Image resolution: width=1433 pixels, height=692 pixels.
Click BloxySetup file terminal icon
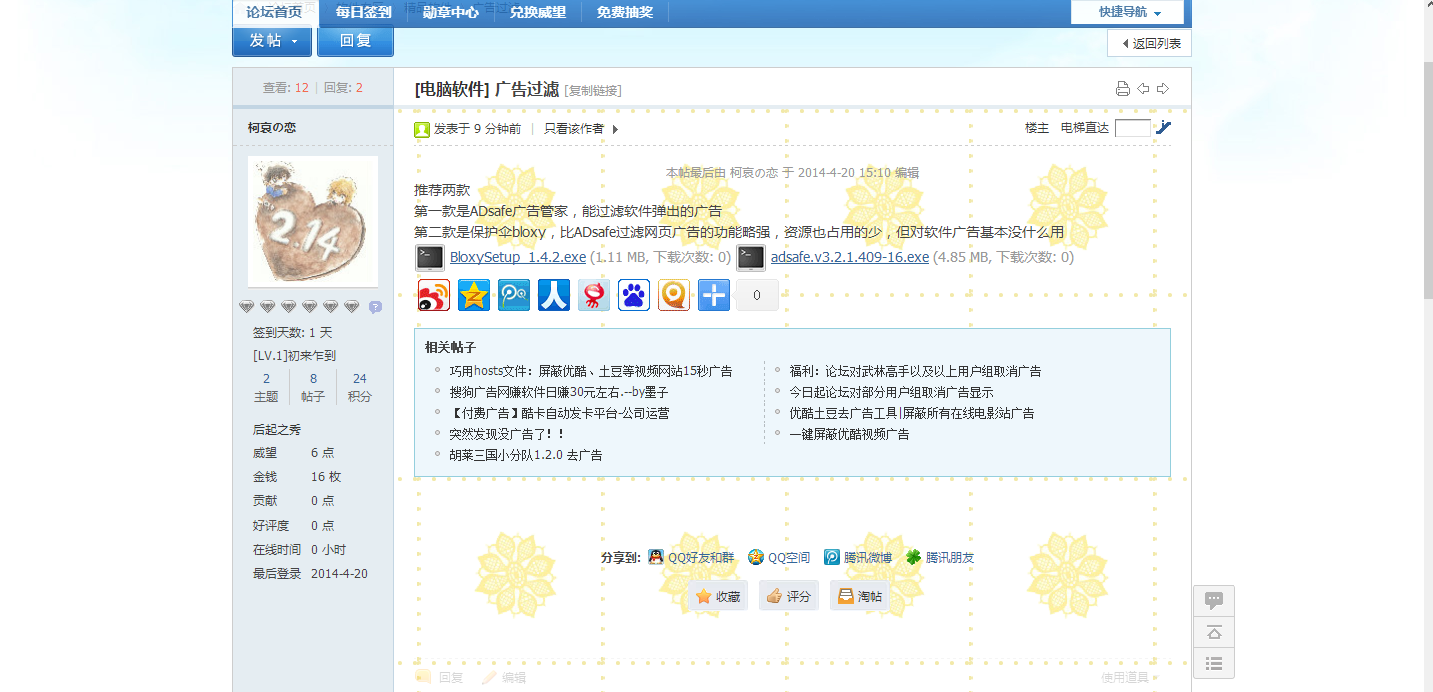(x=430, y=258)
